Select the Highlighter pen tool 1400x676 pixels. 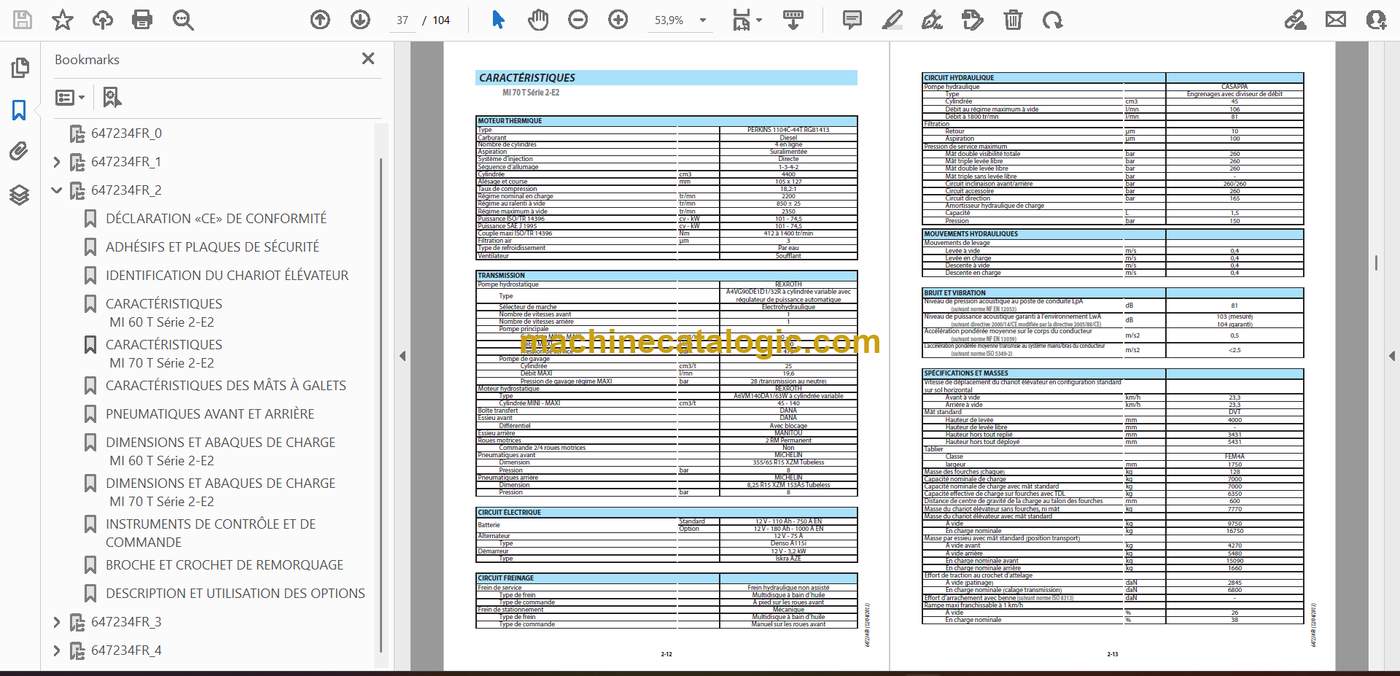tap(892, 20)
